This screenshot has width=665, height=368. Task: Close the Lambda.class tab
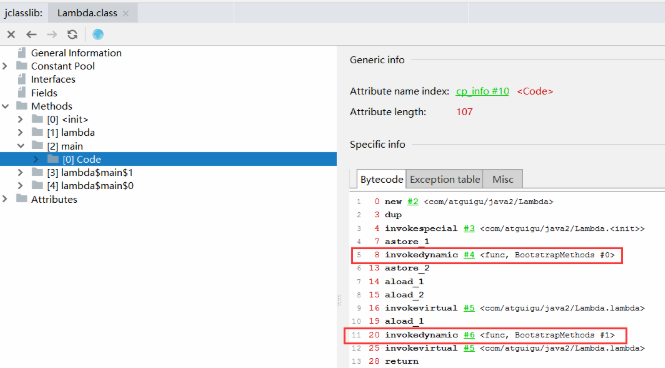[x=126, y=14]
